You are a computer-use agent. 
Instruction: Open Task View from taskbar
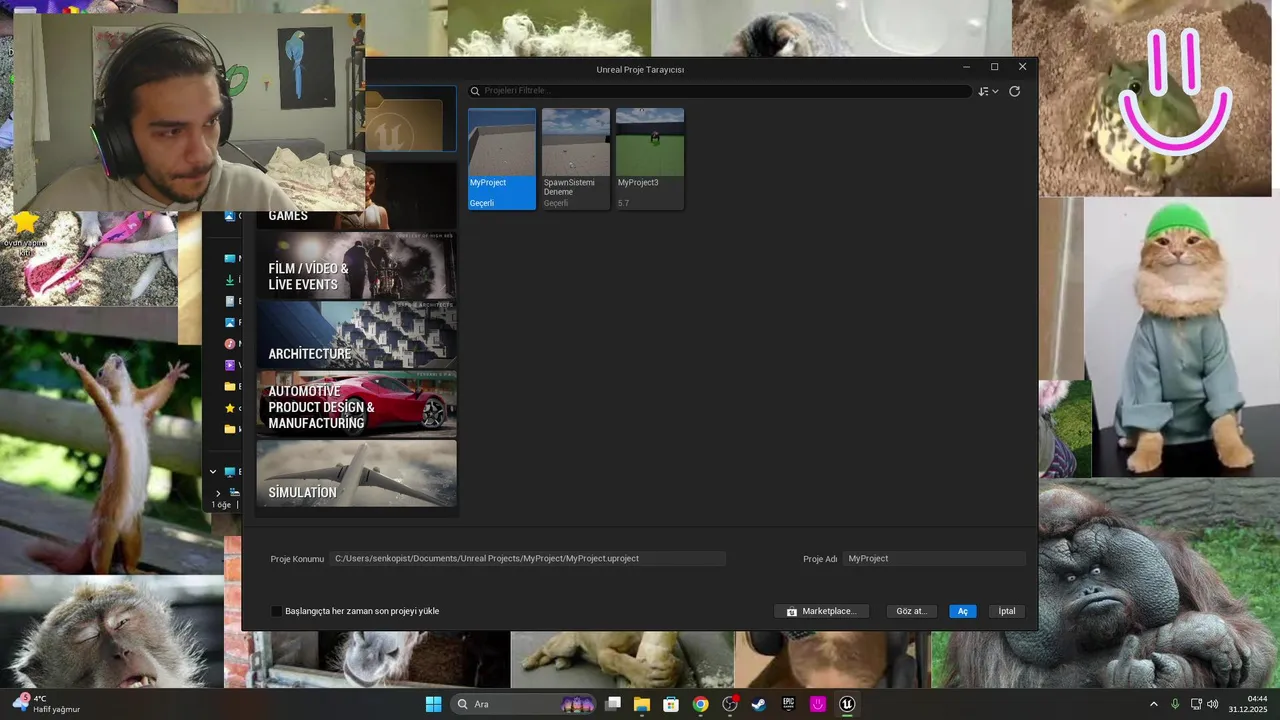pyautogui.click(x=614, y=704)
